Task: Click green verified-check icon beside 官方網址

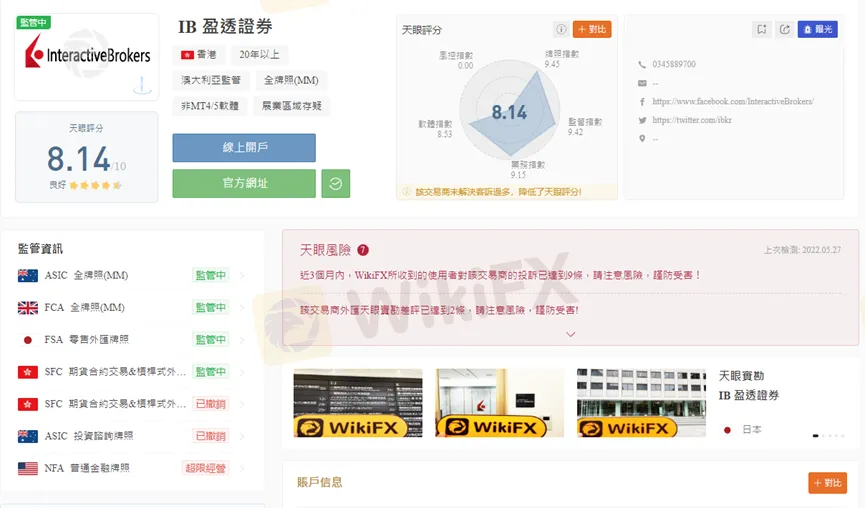Action: pos(335,184)
